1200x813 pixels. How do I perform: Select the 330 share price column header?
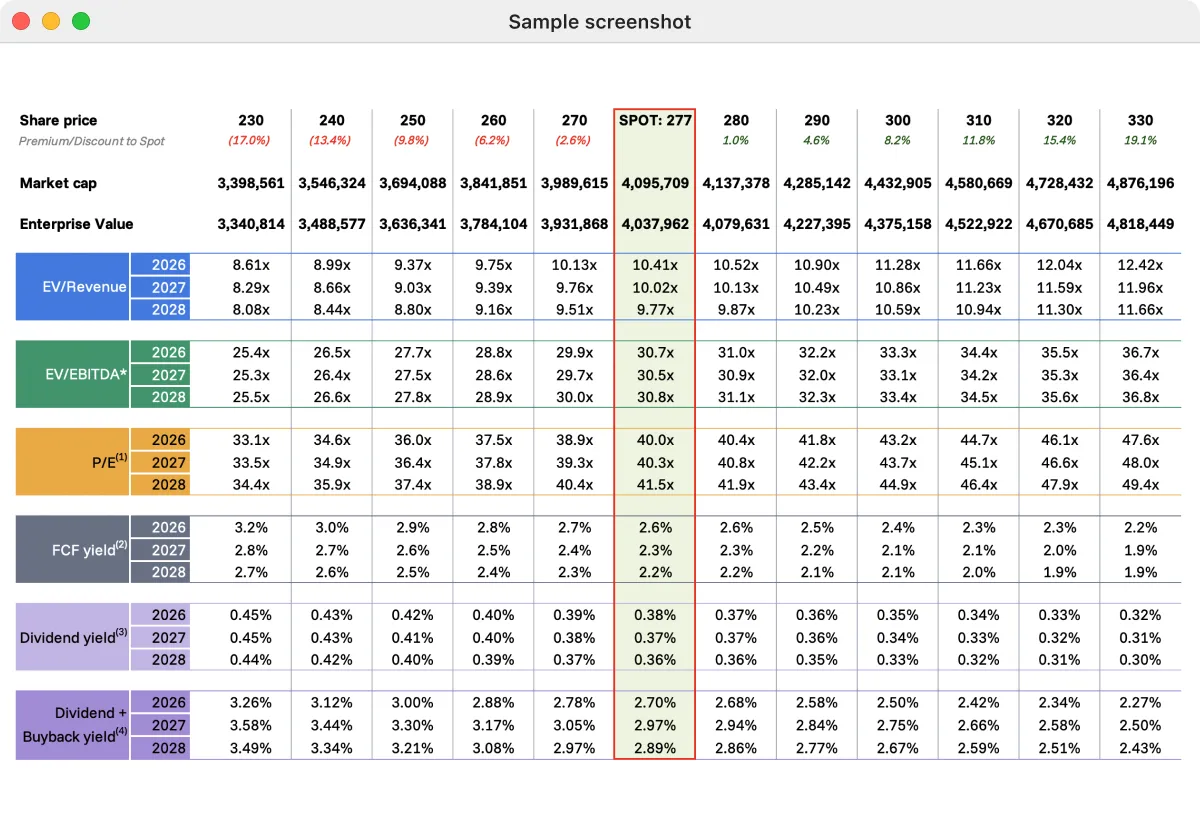click(1140, 120)
